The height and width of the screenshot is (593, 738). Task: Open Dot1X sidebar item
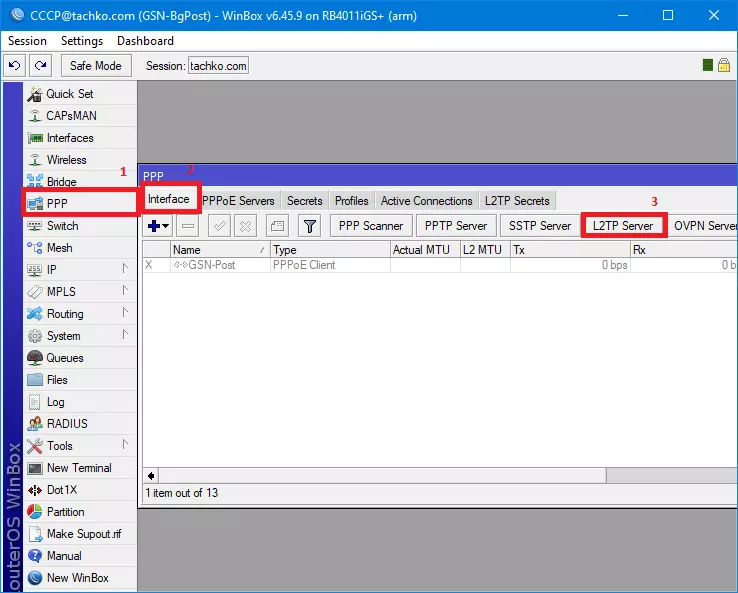point(80,490)
